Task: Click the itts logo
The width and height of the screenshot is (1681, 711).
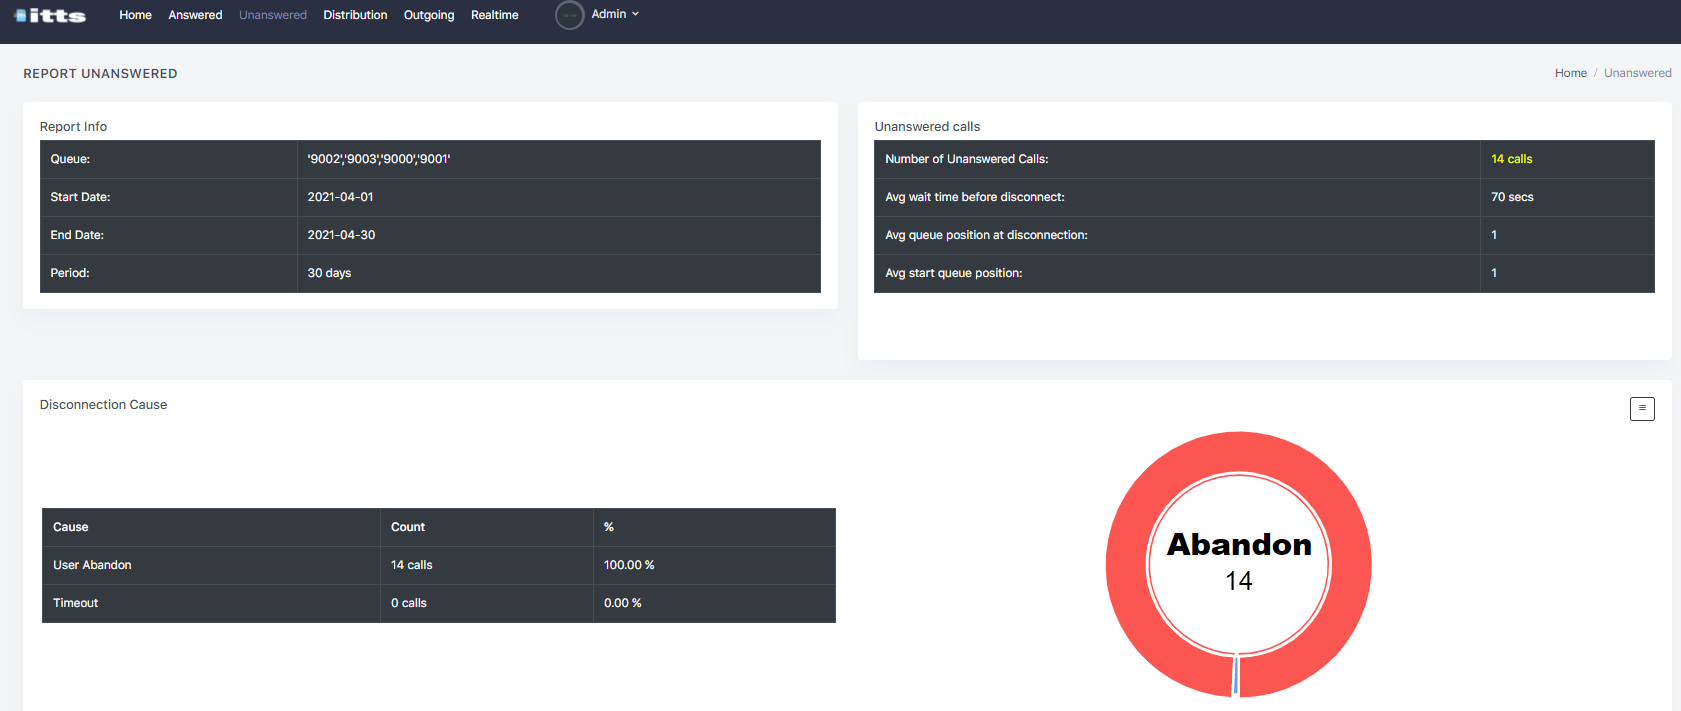Action: [50, 15]
